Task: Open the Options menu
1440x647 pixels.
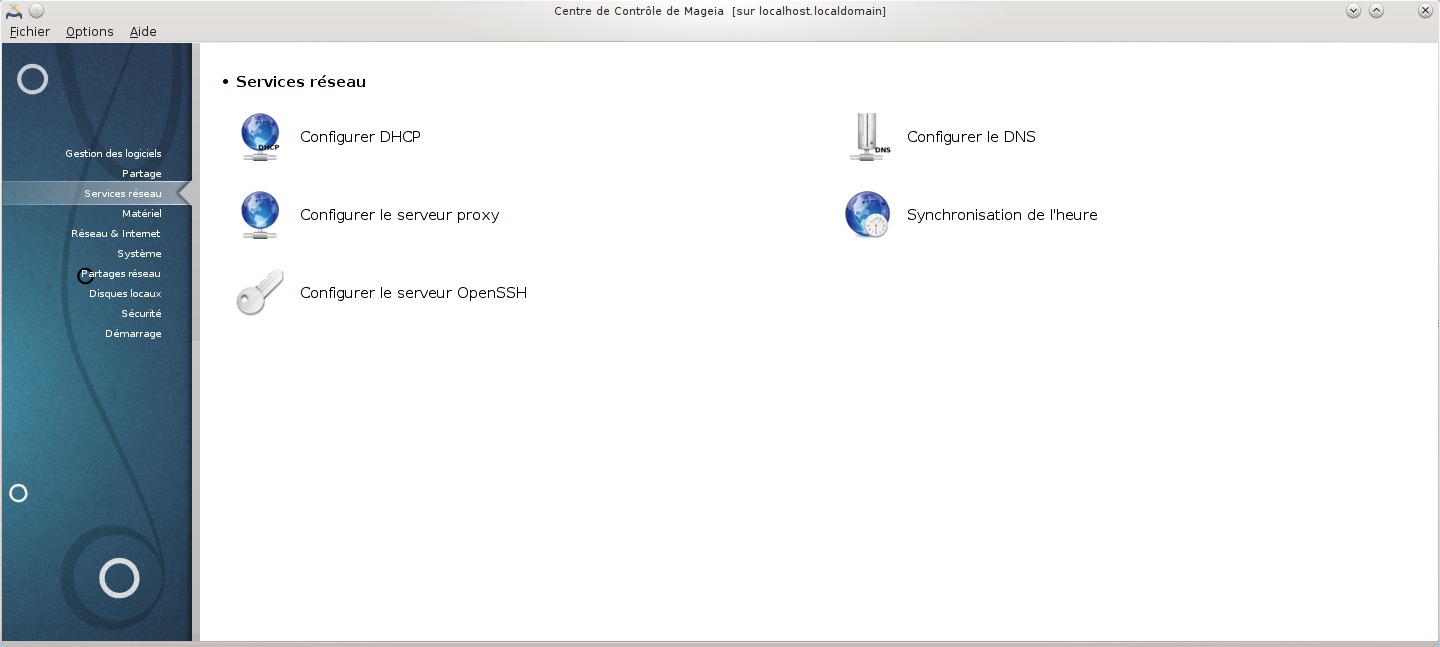Action: [x=90, y=31]
